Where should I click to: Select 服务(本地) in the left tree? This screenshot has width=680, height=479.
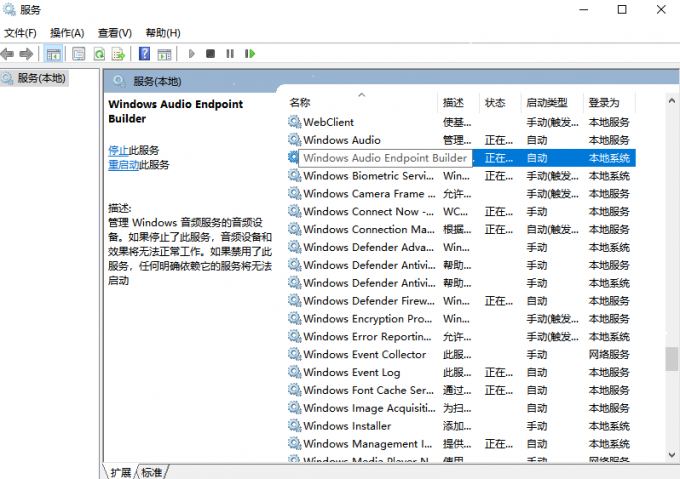click(35, 78)
